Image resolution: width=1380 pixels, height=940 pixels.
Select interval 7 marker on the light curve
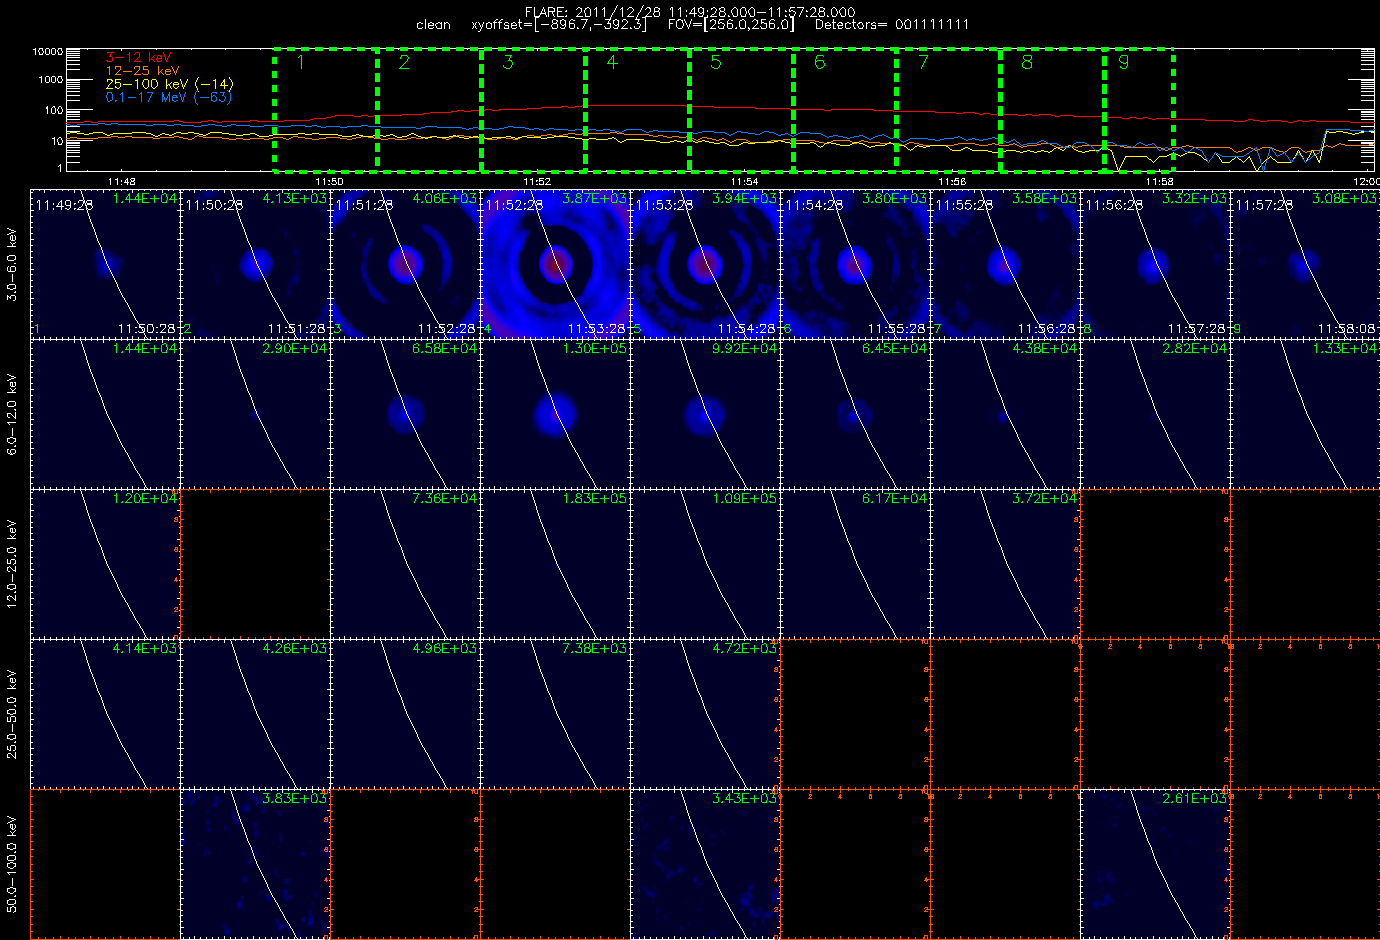[x=923, y=62]
